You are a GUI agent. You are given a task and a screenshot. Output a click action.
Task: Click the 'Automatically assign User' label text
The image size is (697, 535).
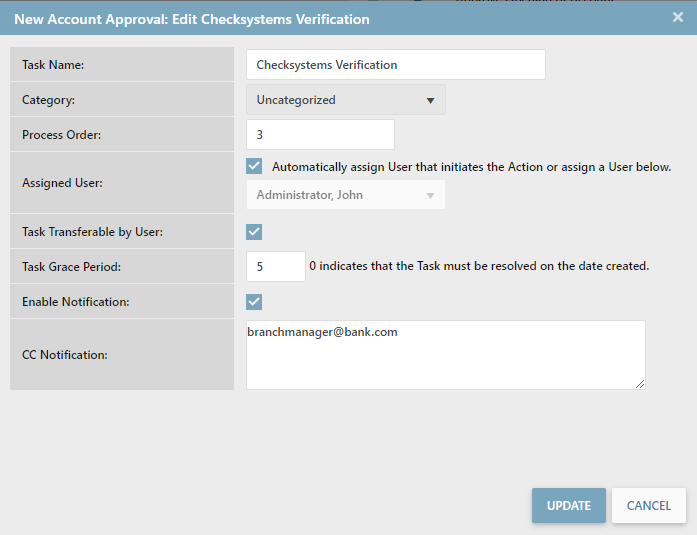coord(471,167)
